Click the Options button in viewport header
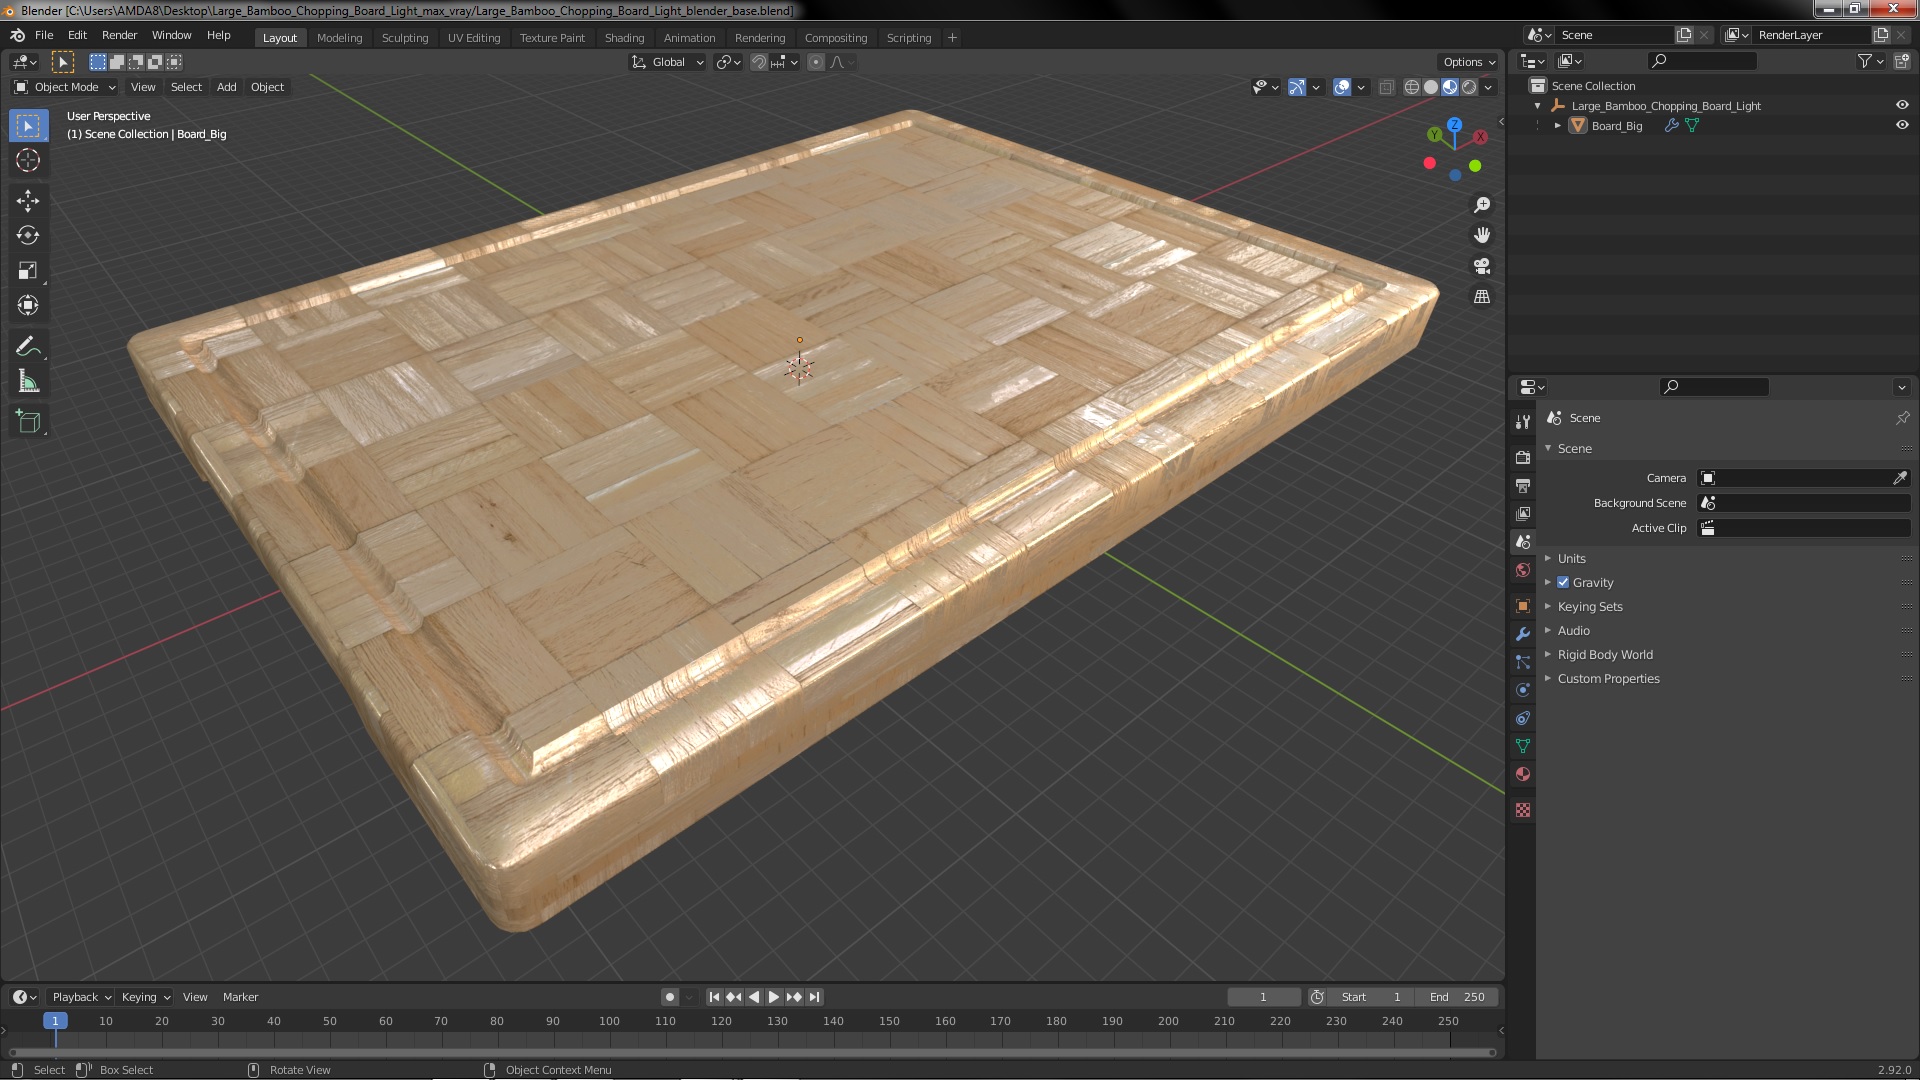 click(x=1468, y=61)
